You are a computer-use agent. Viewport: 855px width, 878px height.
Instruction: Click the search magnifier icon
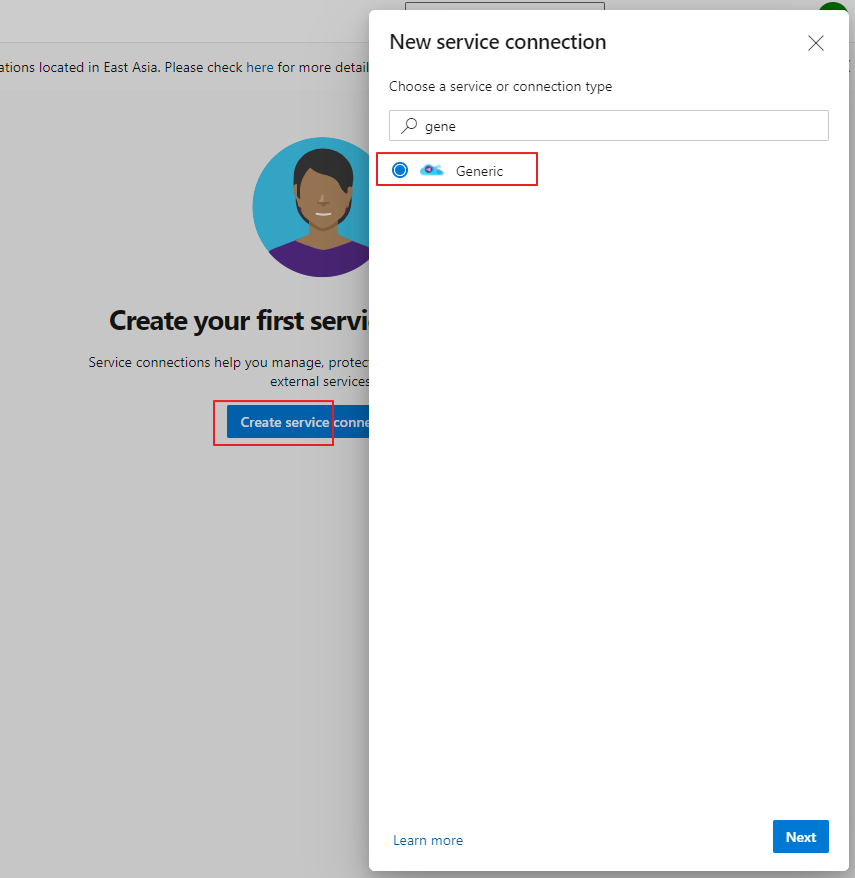coord(409,125)
